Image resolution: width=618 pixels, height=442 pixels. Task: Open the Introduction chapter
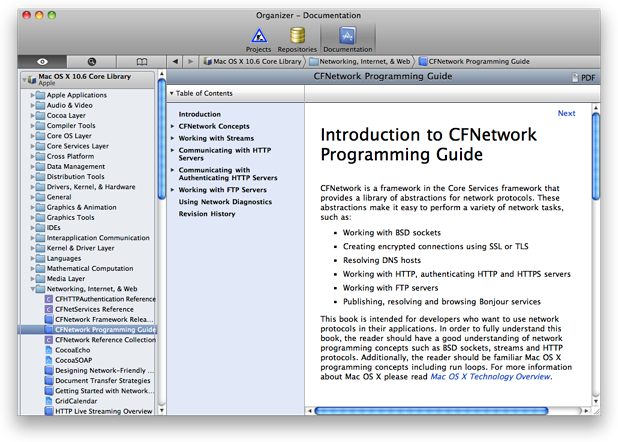(x=199, y=114)
